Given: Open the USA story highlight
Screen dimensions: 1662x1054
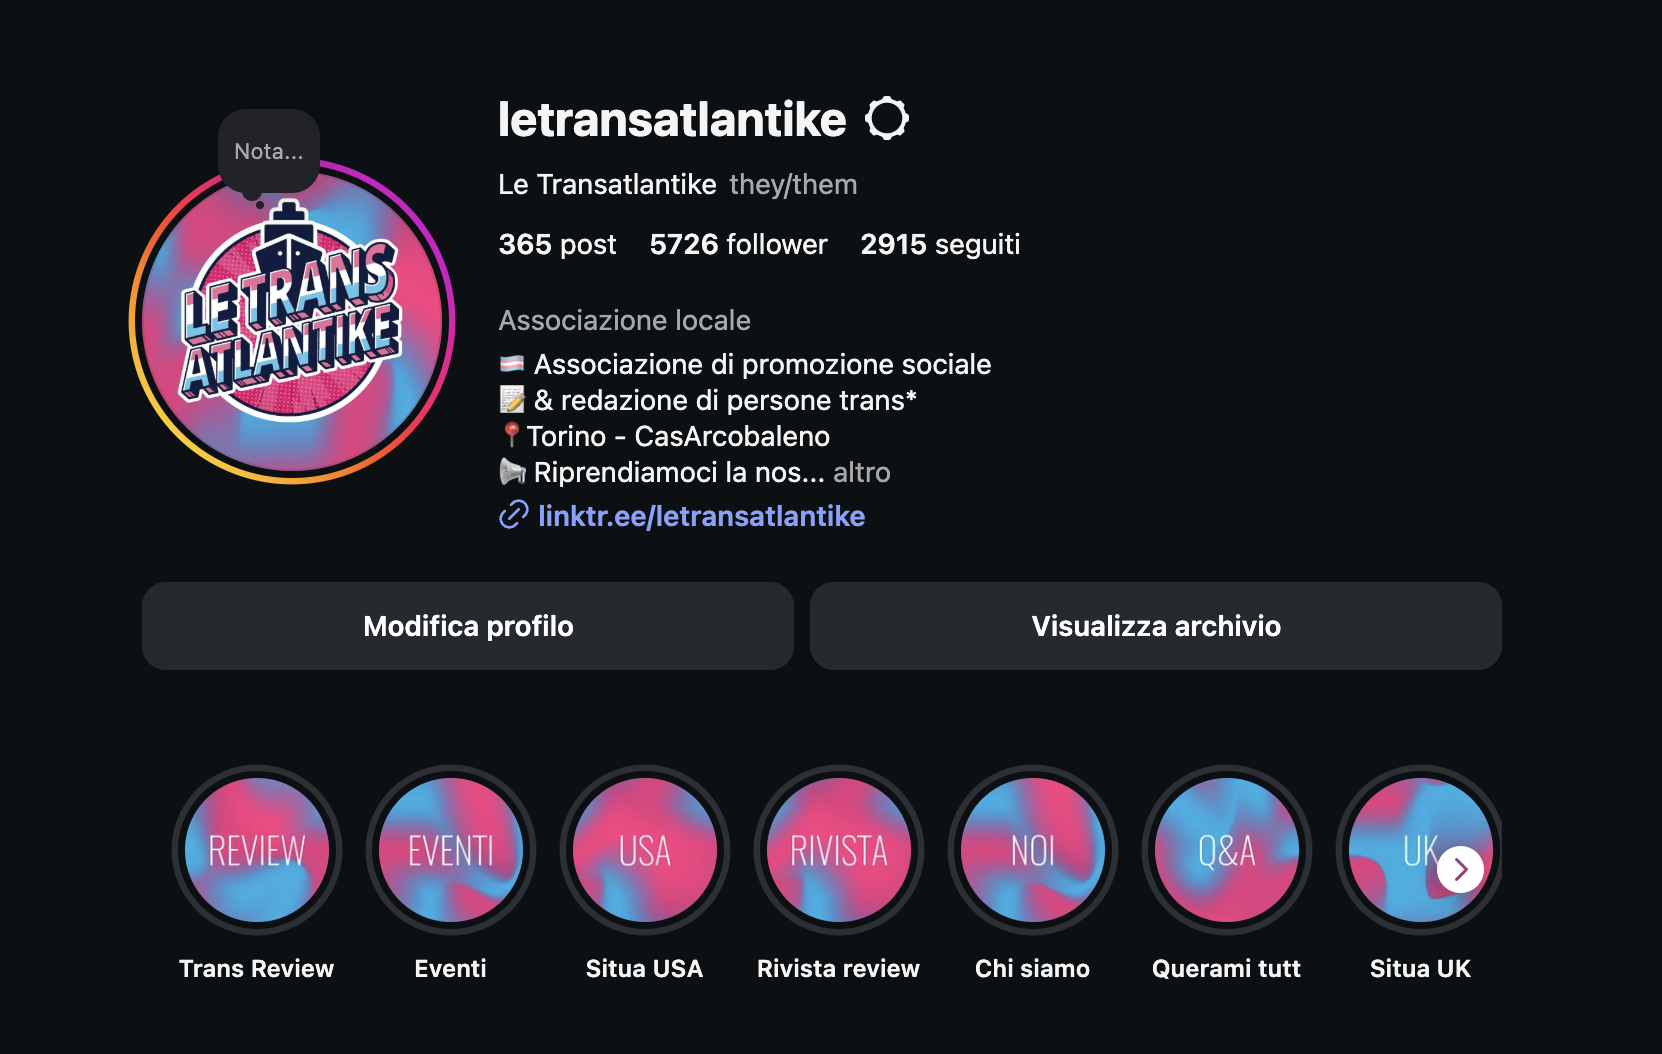Looking at the screenshot, I should [645, 850].
